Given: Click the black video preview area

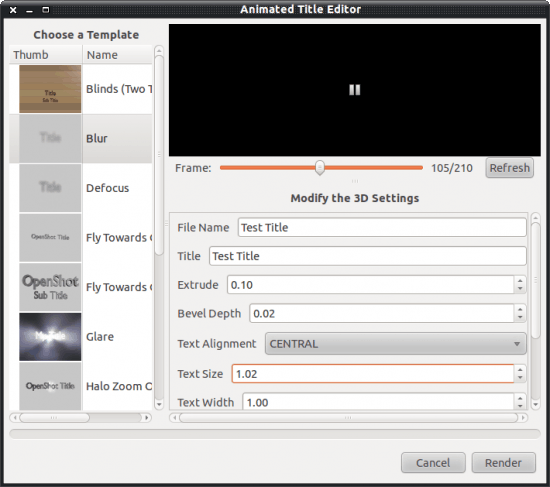Looking at the screenshot, I should point(355,90).
